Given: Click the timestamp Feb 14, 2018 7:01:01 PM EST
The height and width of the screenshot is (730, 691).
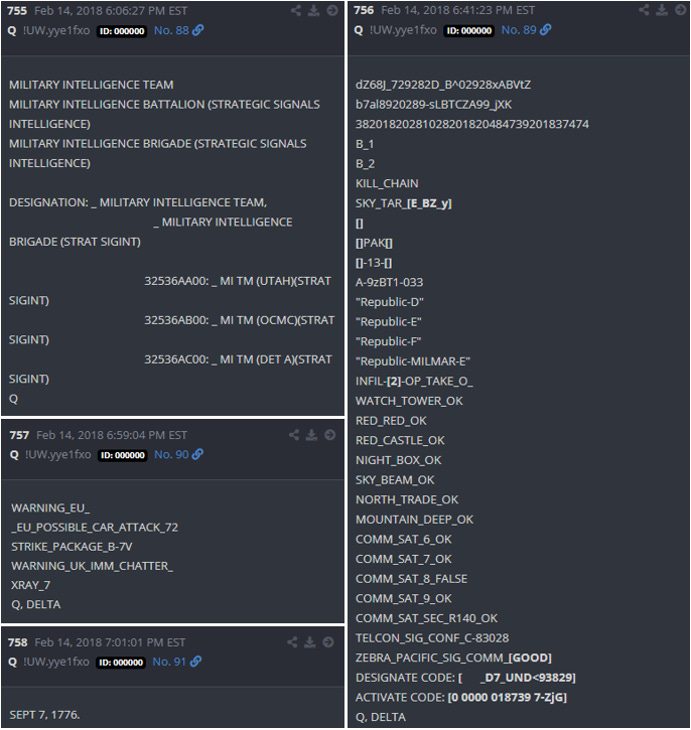Looking at the screenshot, I should 110,642.
